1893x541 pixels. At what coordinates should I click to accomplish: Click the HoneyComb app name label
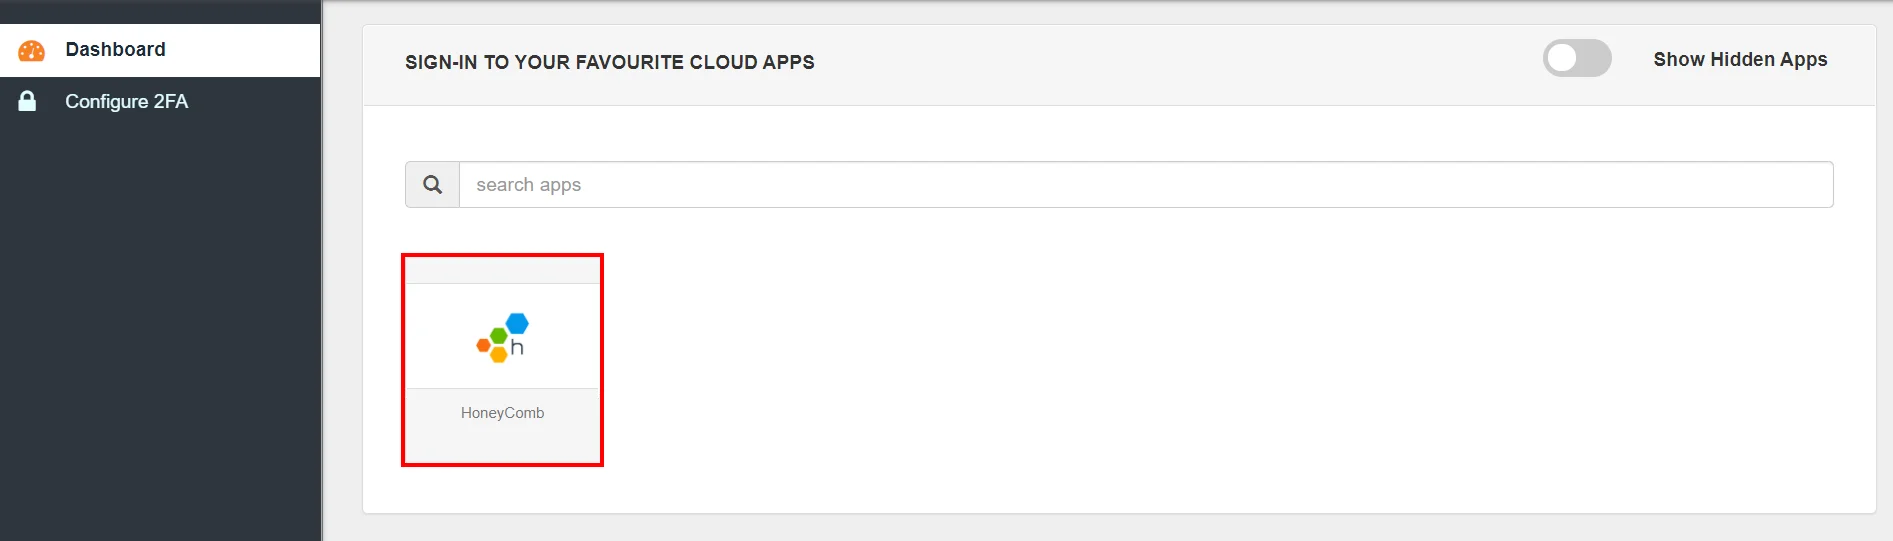[502, 413]
